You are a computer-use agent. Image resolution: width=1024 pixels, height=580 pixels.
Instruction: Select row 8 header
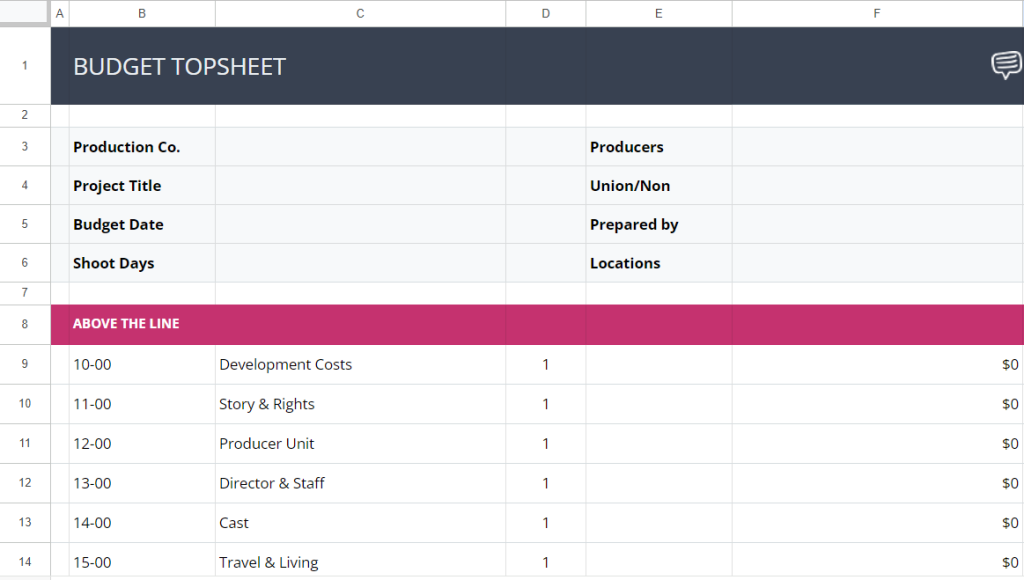point(25,324)
